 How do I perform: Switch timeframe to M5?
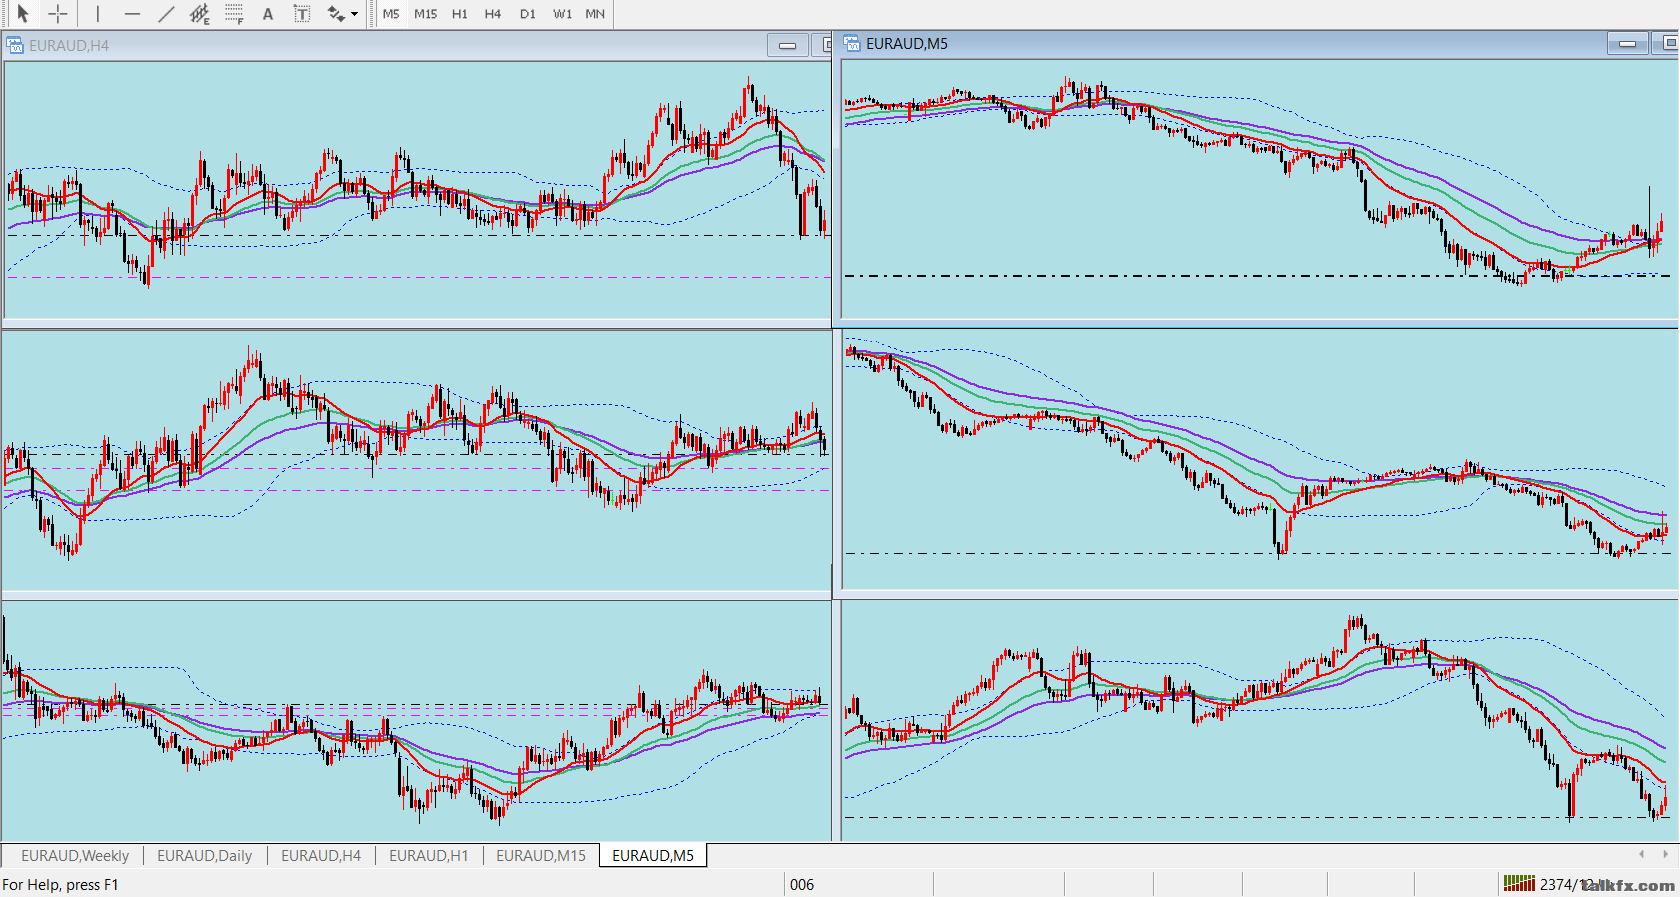391,14
